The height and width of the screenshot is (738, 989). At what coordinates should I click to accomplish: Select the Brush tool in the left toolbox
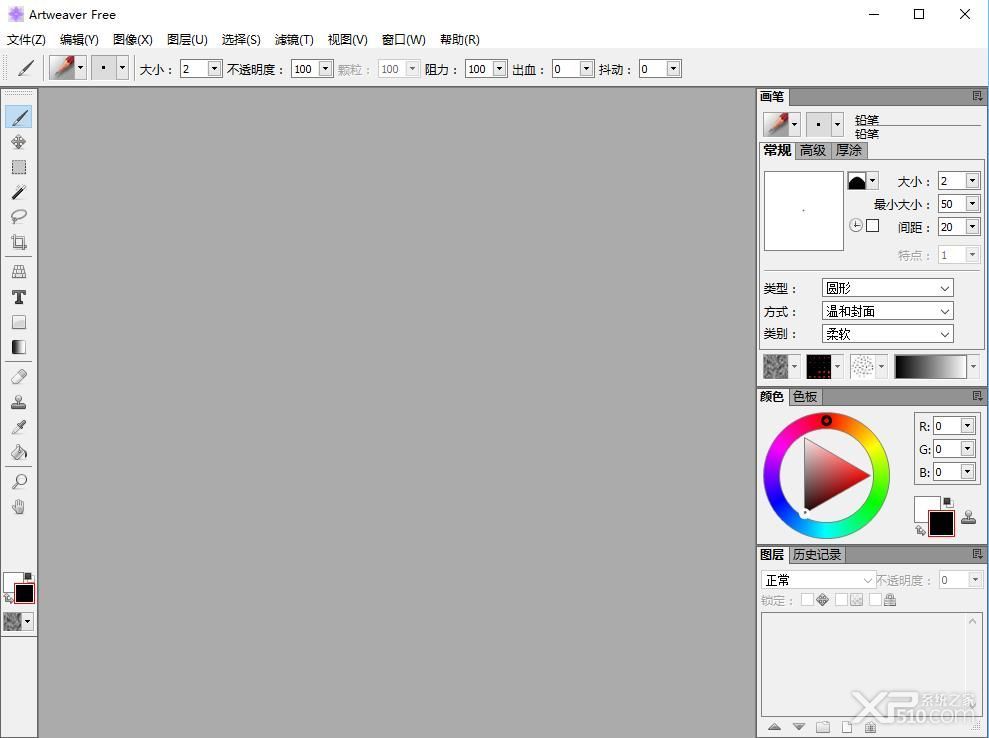[19, 117]
